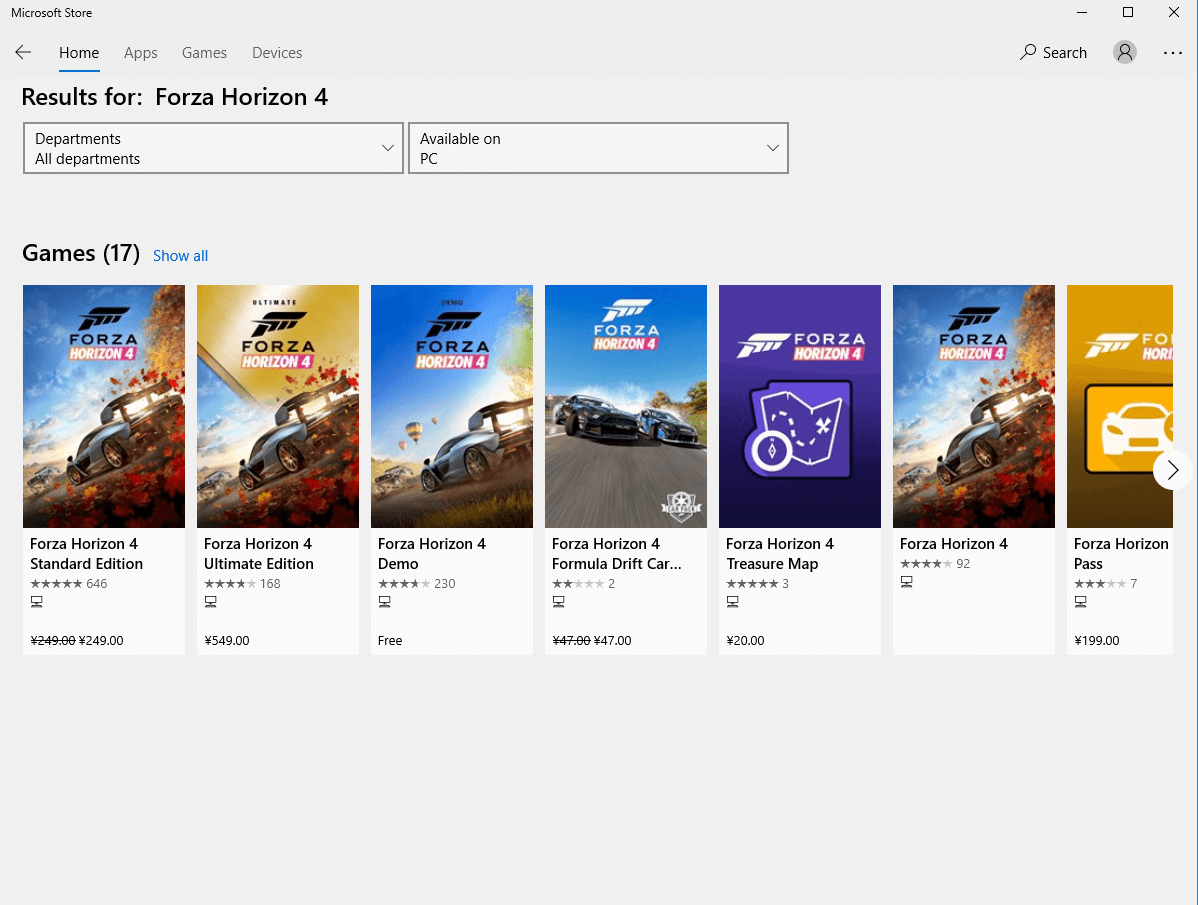Switch to the Games tab
The width and height of the screenshot is (1198, 905).
204,53
